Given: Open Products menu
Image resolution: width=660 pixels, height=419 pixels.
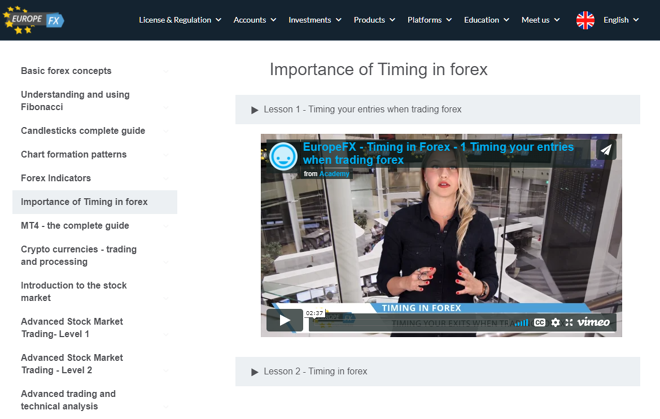Looking at the screenshot, I should [x=374, y=20].
